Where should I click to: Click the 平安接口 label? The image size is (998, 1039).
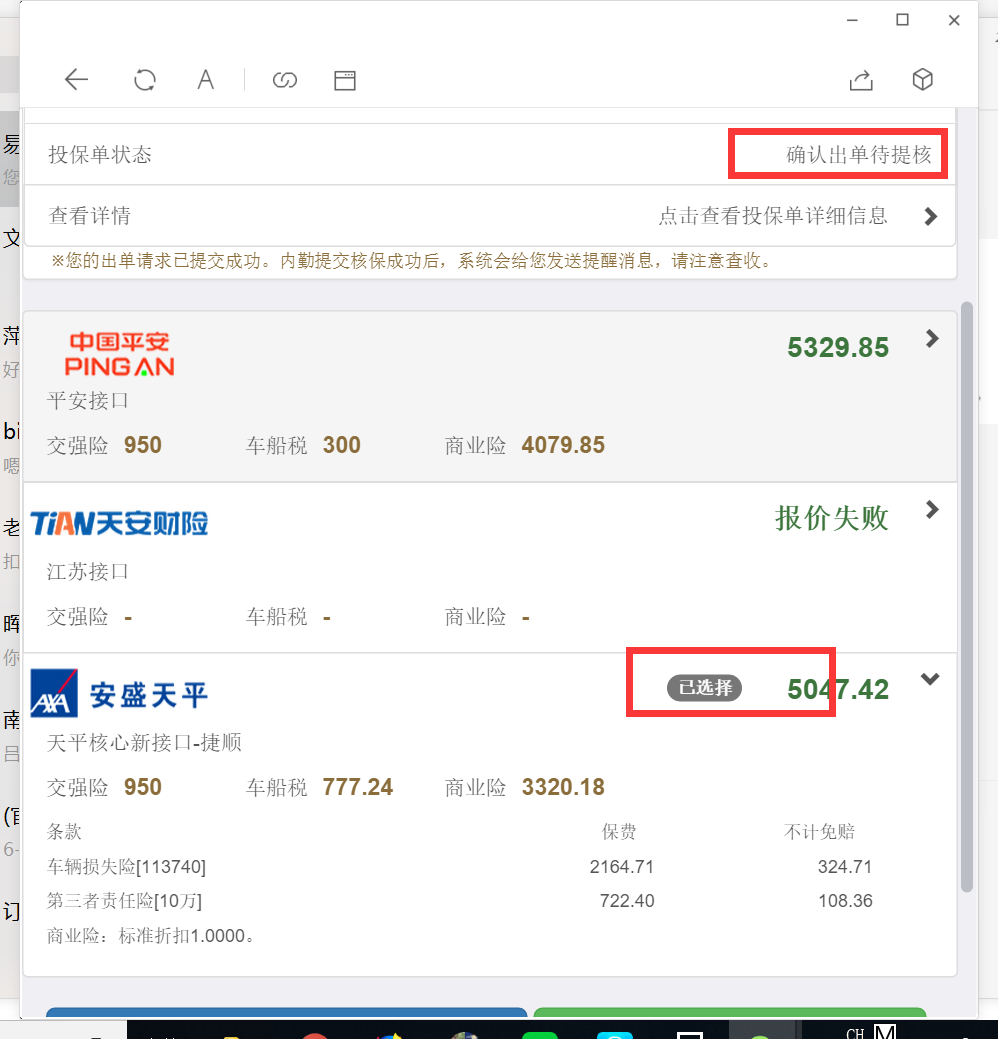pos(87,401)
